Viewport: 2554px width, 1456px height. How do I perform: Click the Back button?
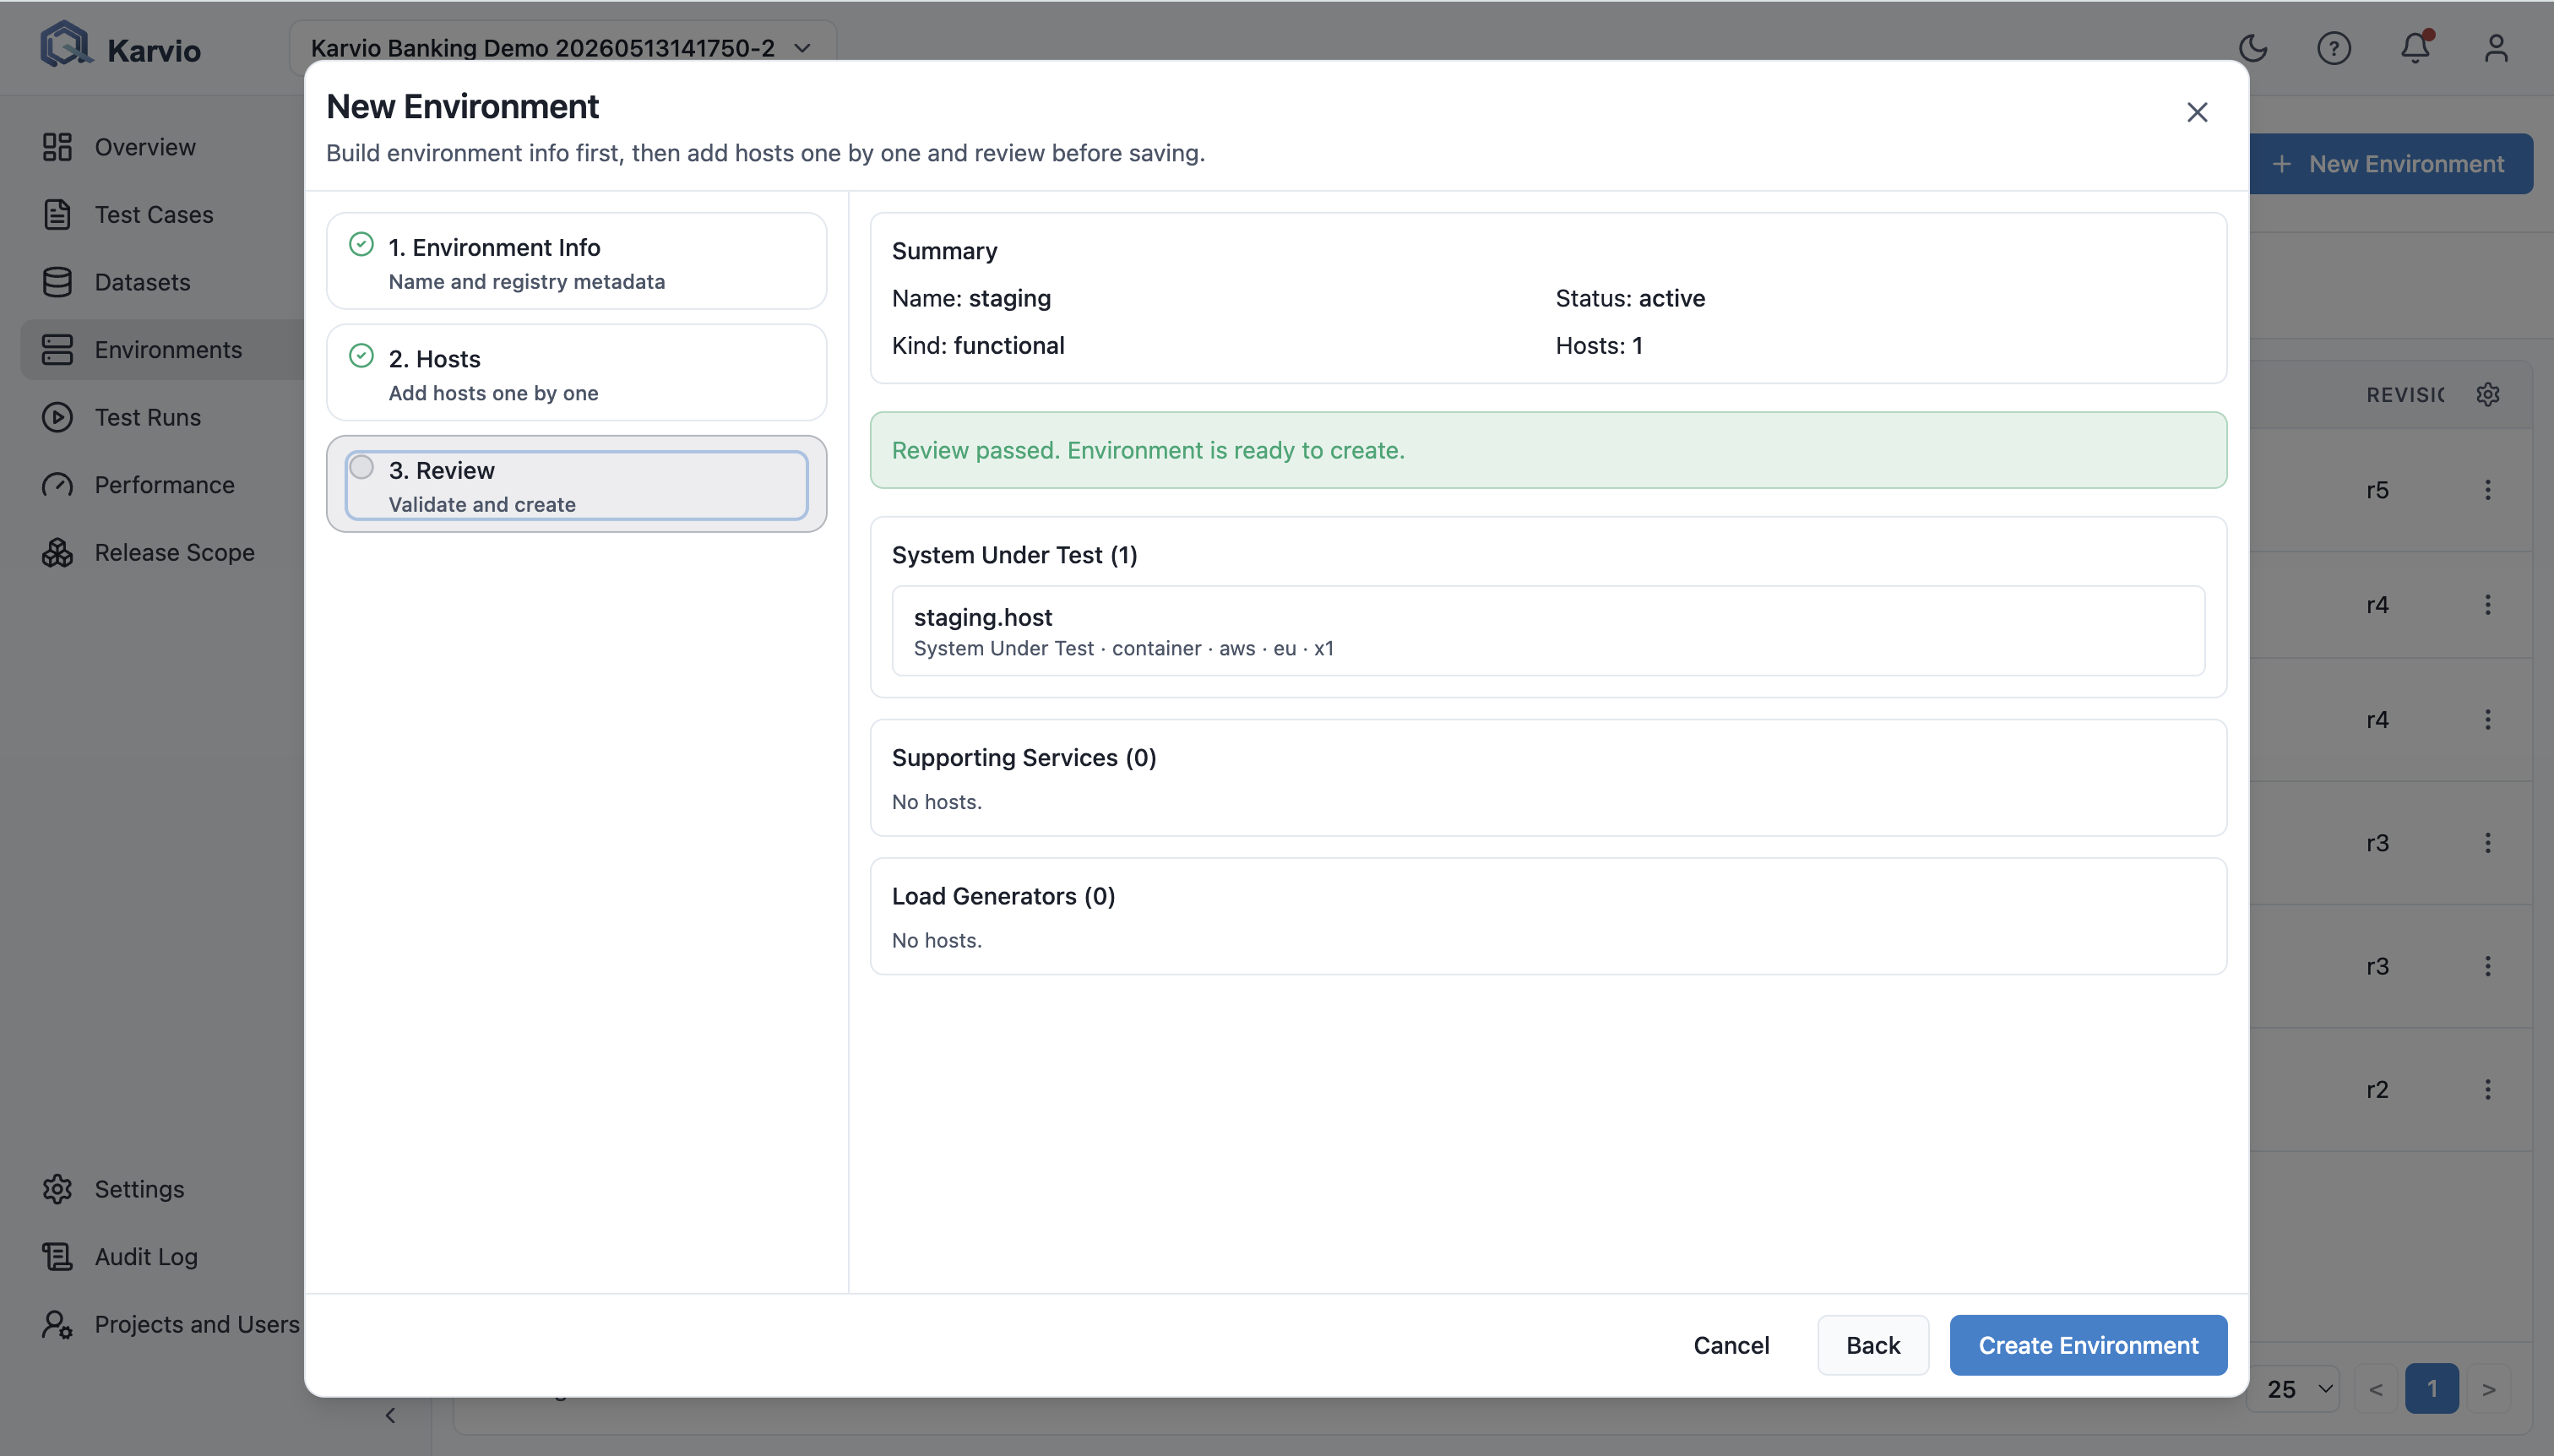[1873, 1345]
